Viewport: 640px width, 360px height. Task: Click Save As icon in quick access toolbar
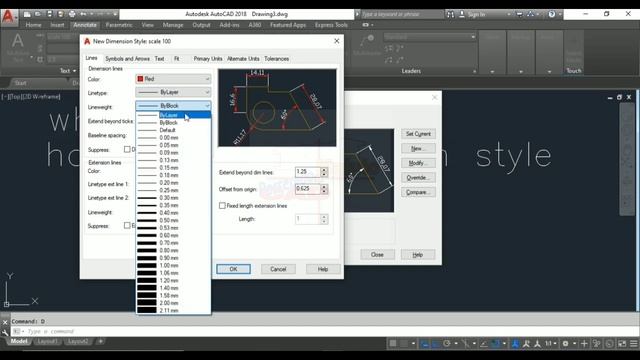[x=60, y=14]
